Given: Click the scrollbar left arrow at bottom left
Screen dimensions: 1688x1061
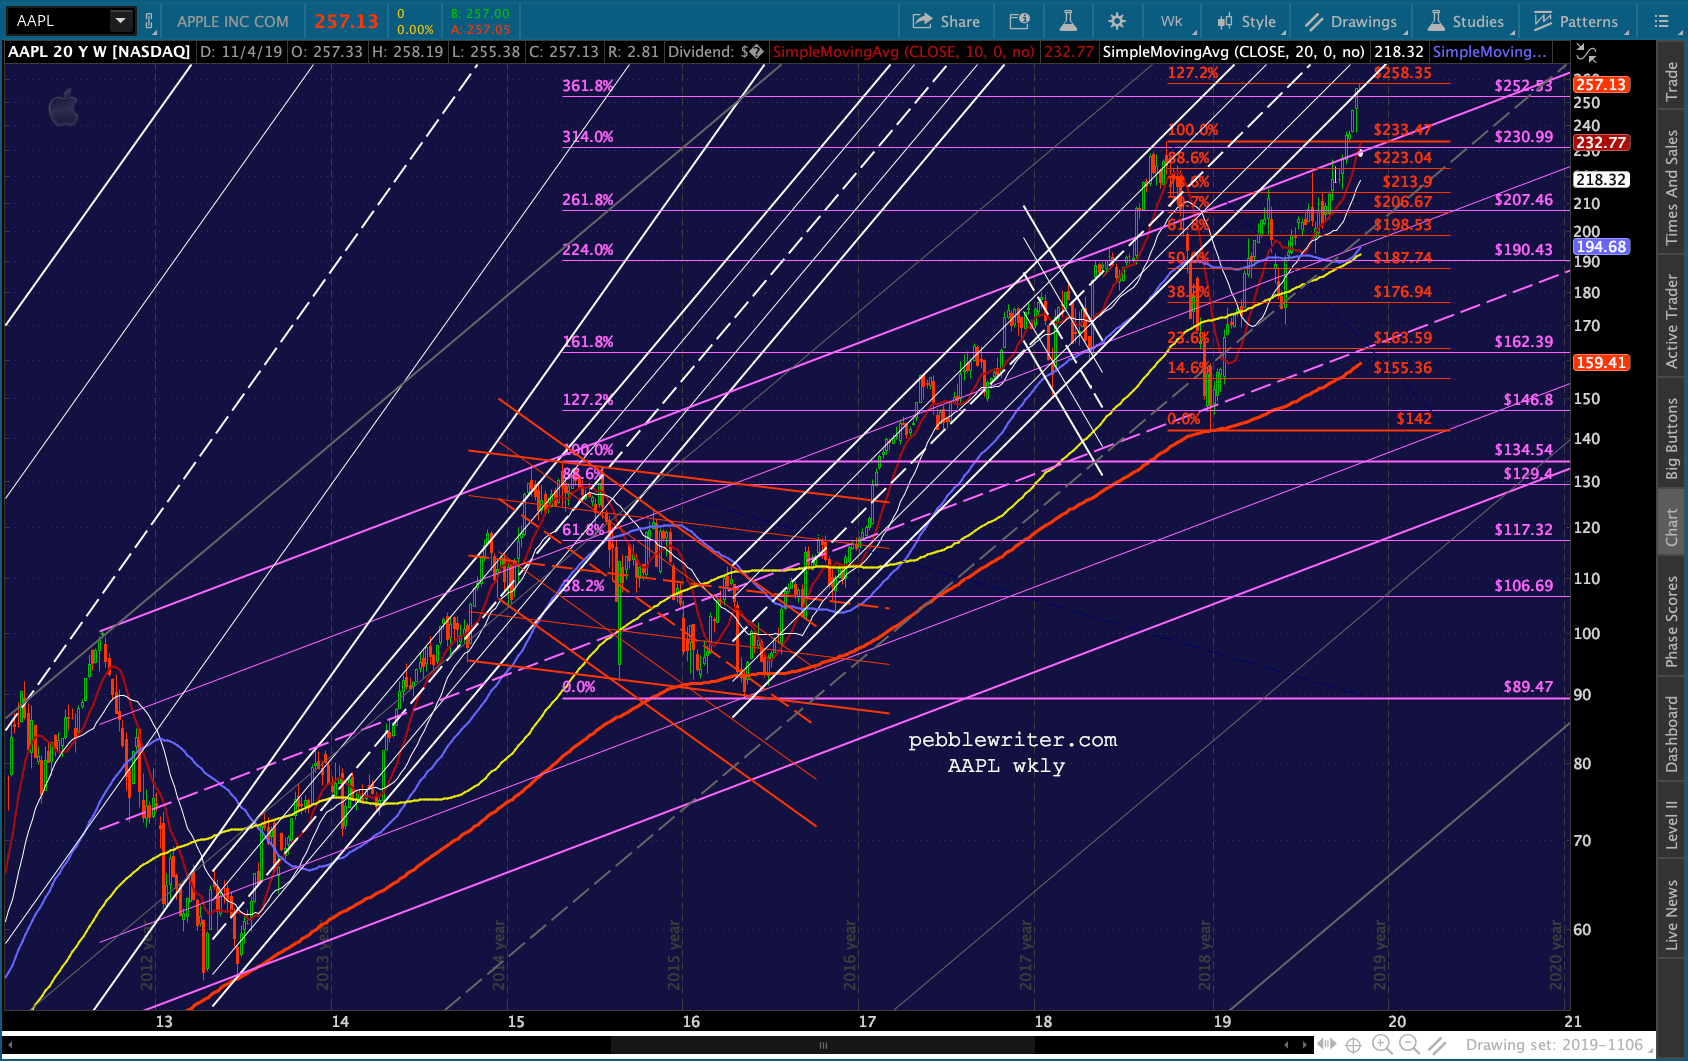Looking at the screenshot, I should 11,1045.
